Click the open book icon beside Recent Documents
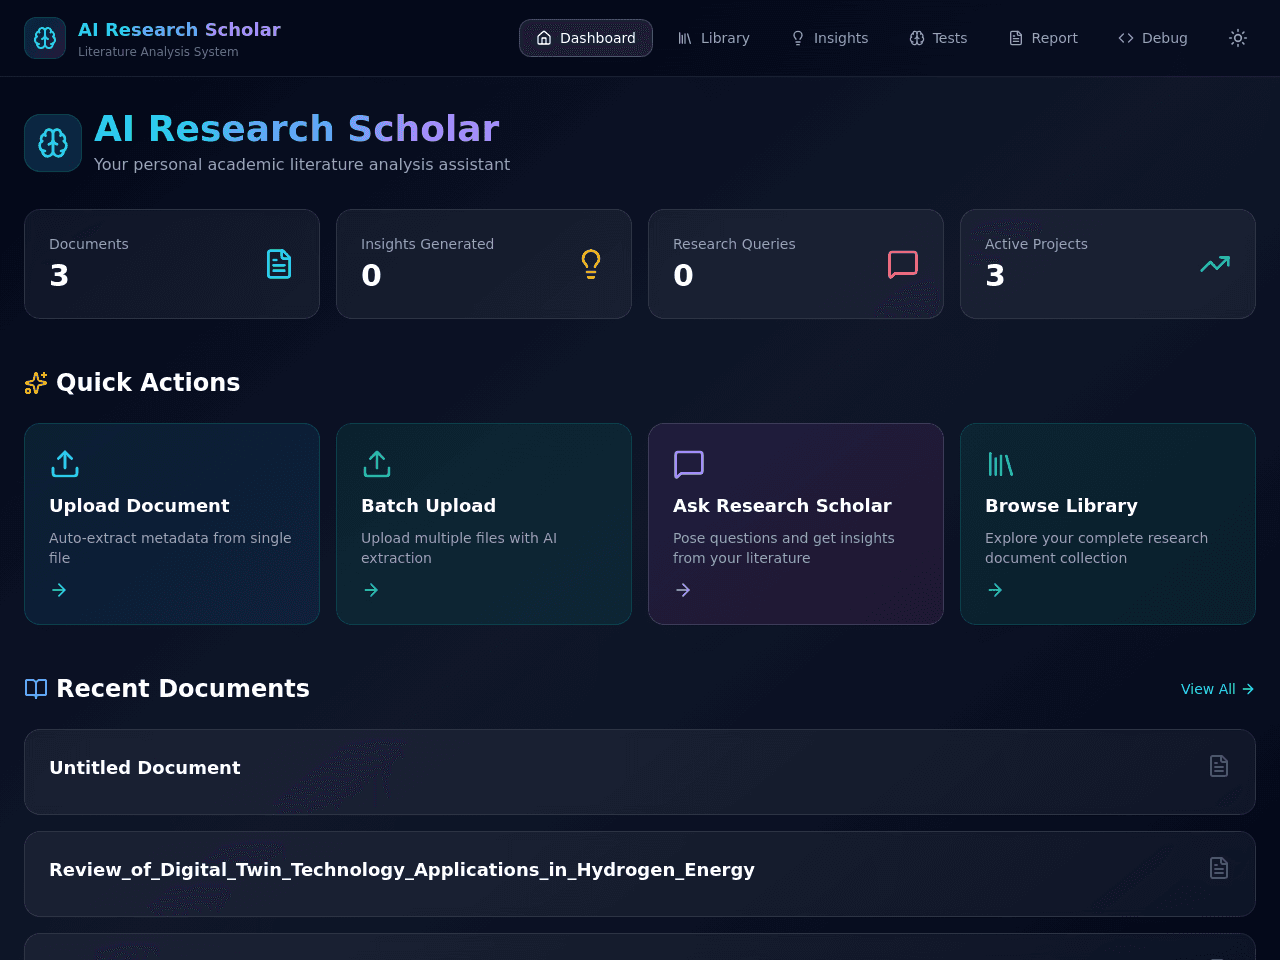This screenshot has height=960, width=1280. [36, 689]
